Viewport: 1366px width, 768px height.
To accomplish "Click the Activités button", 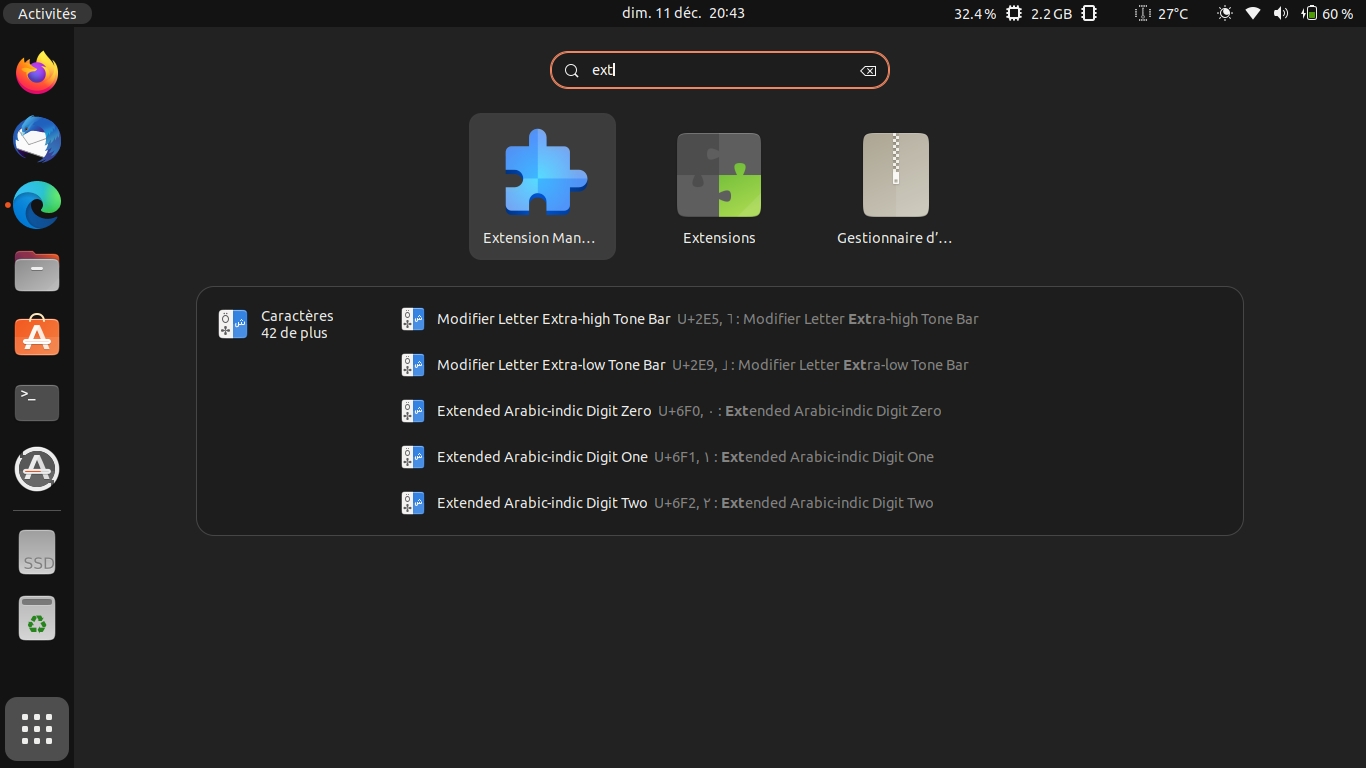I will point(47,13).
